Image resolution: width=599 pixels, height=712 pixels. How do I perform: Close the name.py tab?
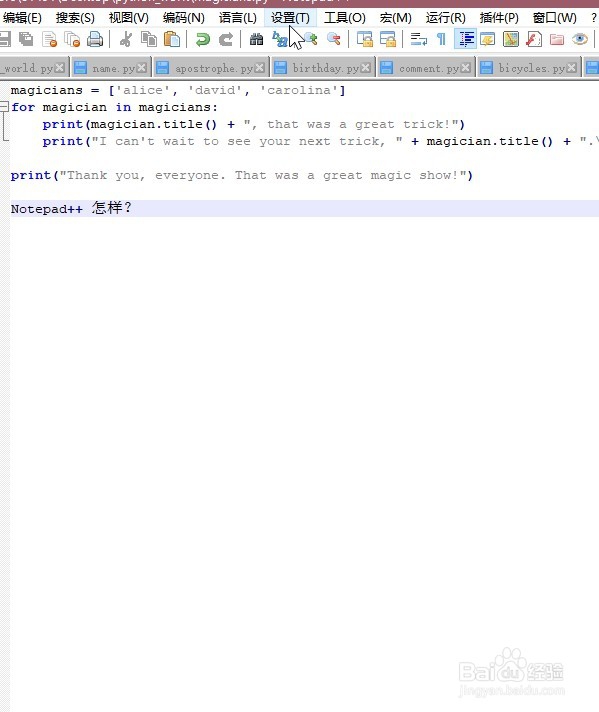tap(142, 68)
